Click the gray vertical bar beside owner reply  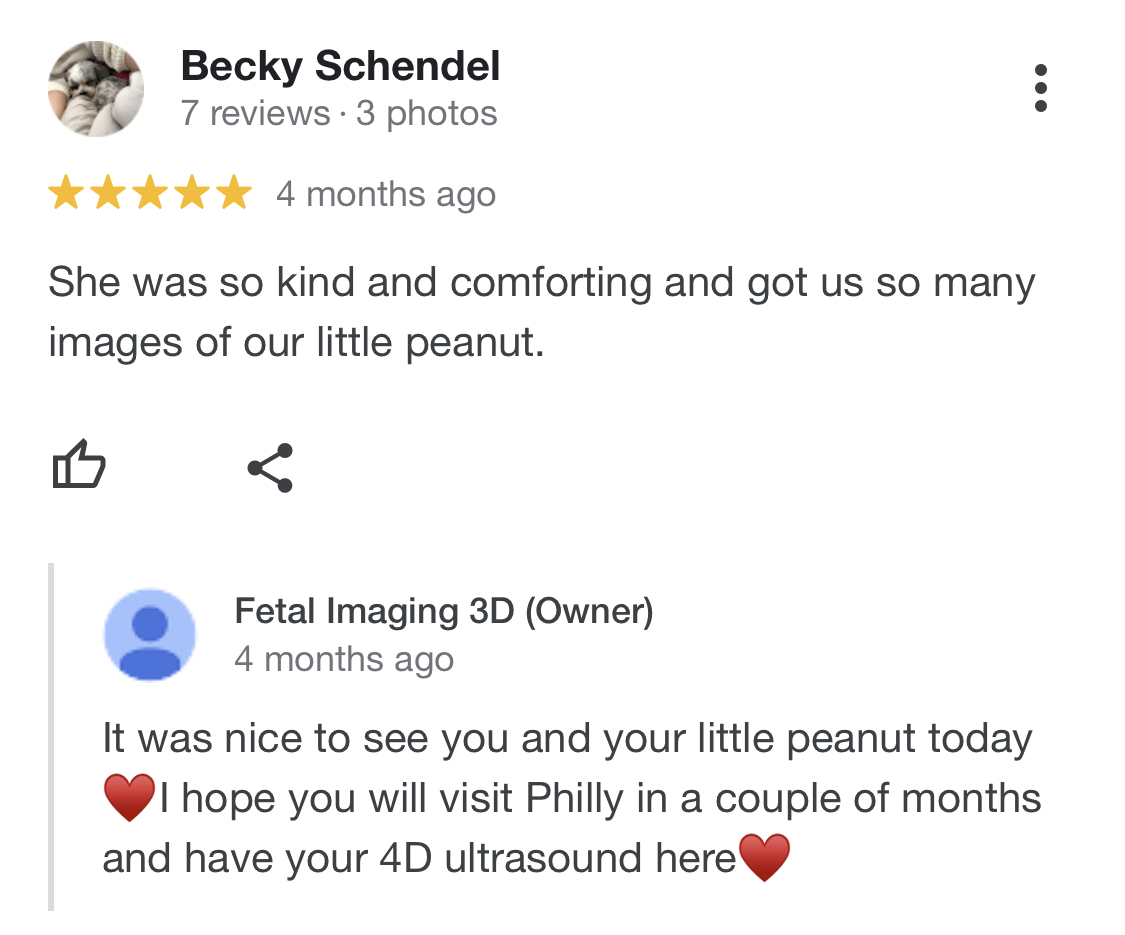pos(51,737)
